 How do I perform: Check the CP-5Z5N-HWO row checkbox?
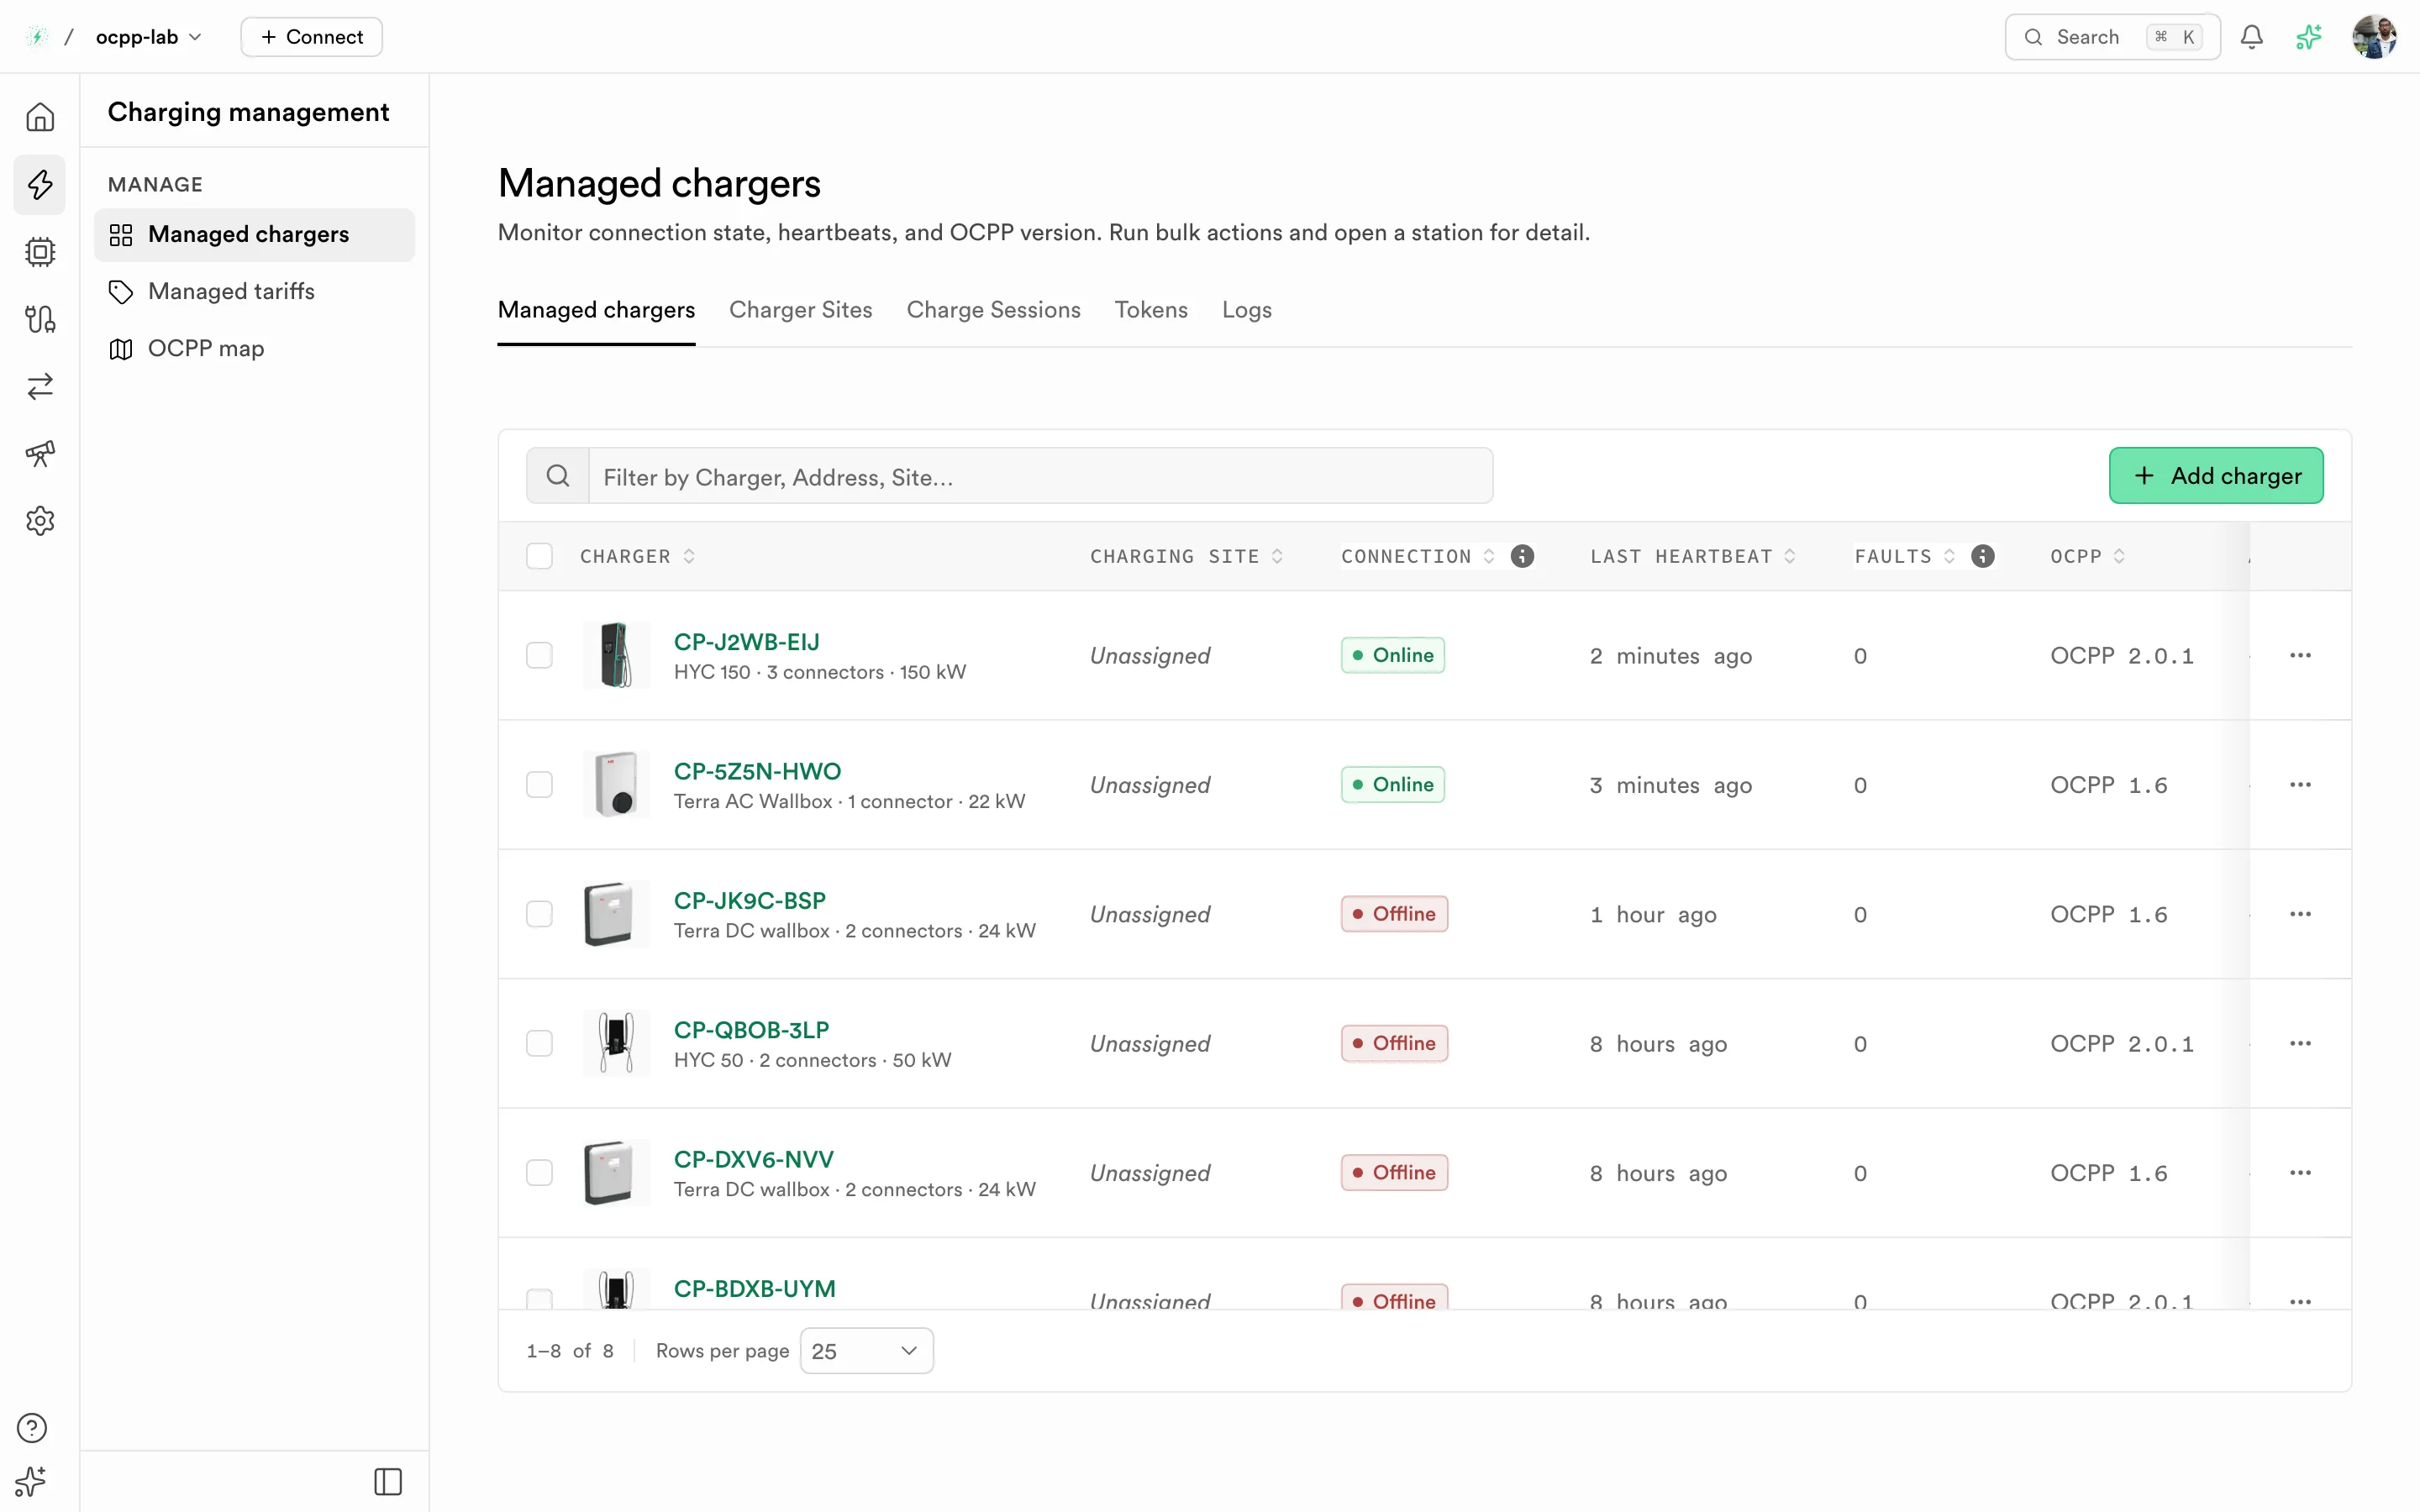[x=539, y=784]
